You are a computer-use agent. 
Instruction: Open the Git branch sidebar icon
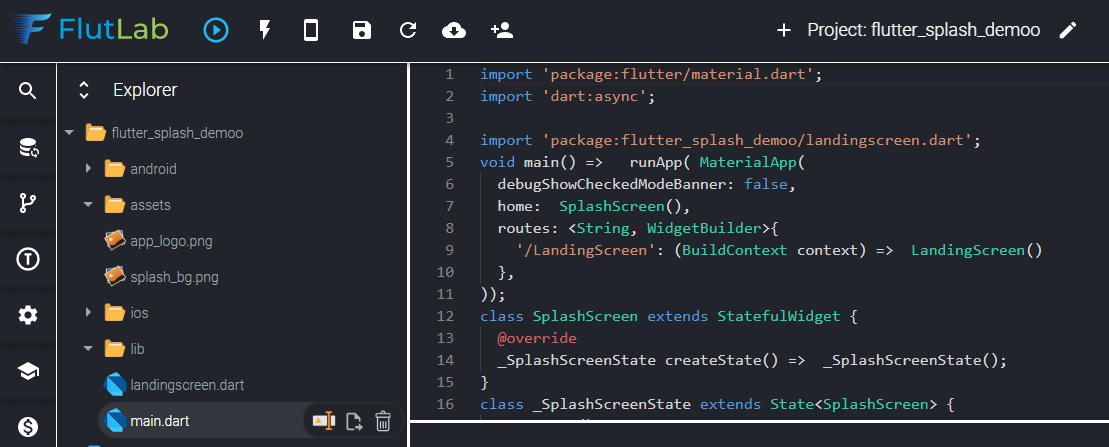click(28, 204)
